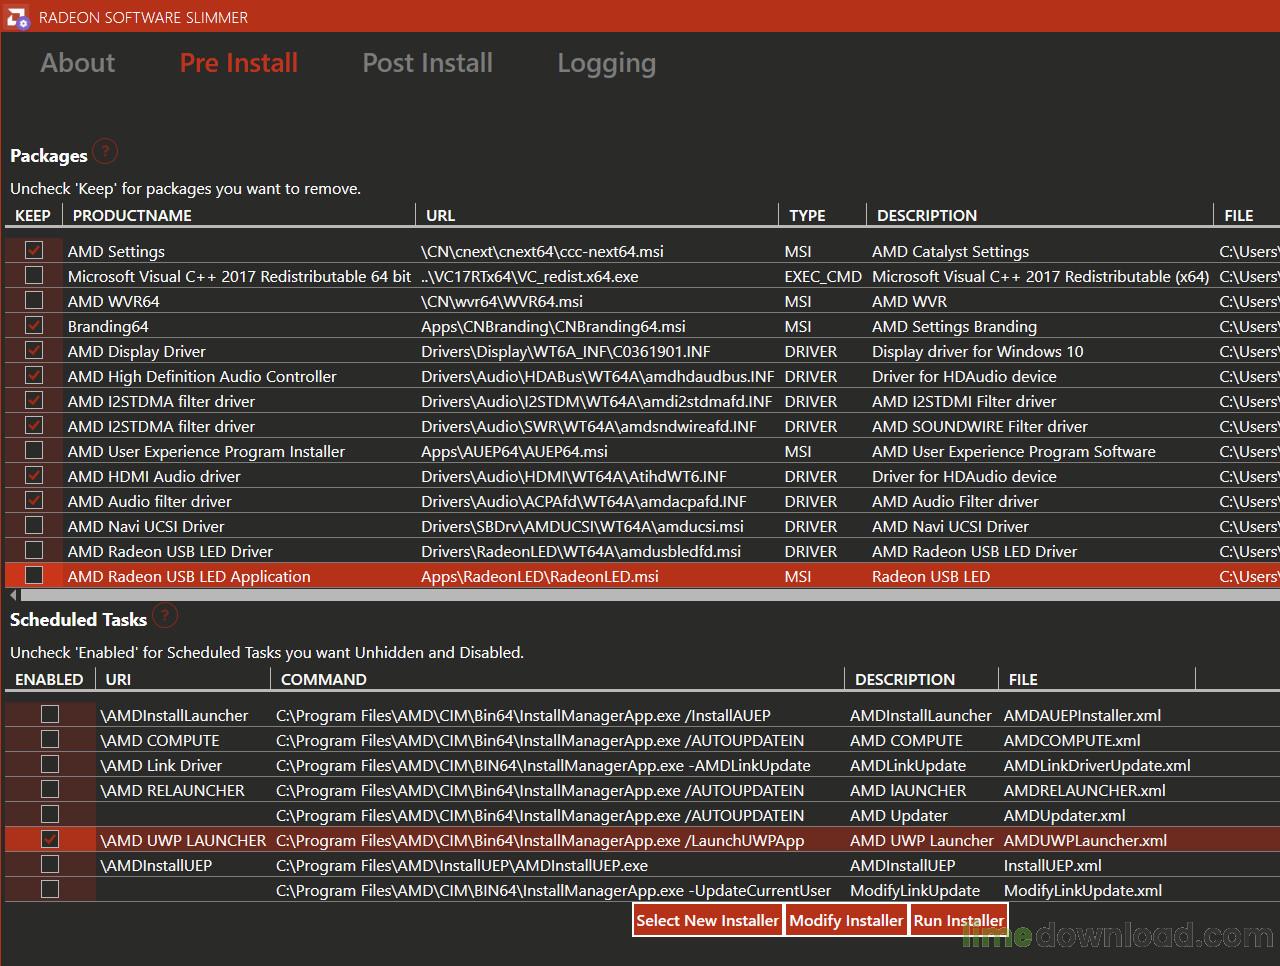Viewport: 1280px width, 966px height.
Task: Enable the \AMD RELAUNCHER scheduled task
Action: (50, 789)
